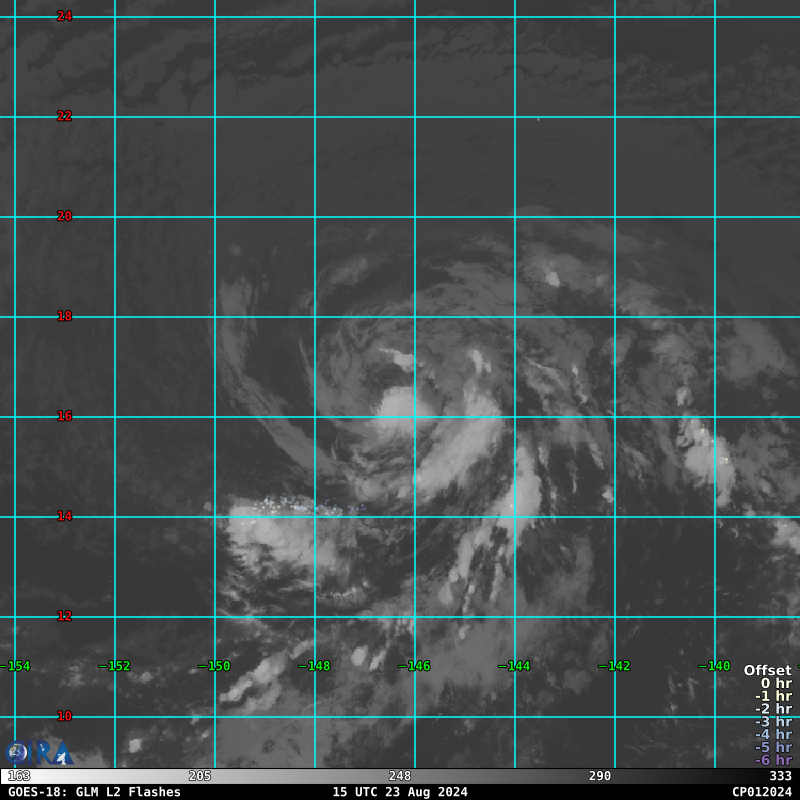Pick the -3 hr offset legend entry

772,722
